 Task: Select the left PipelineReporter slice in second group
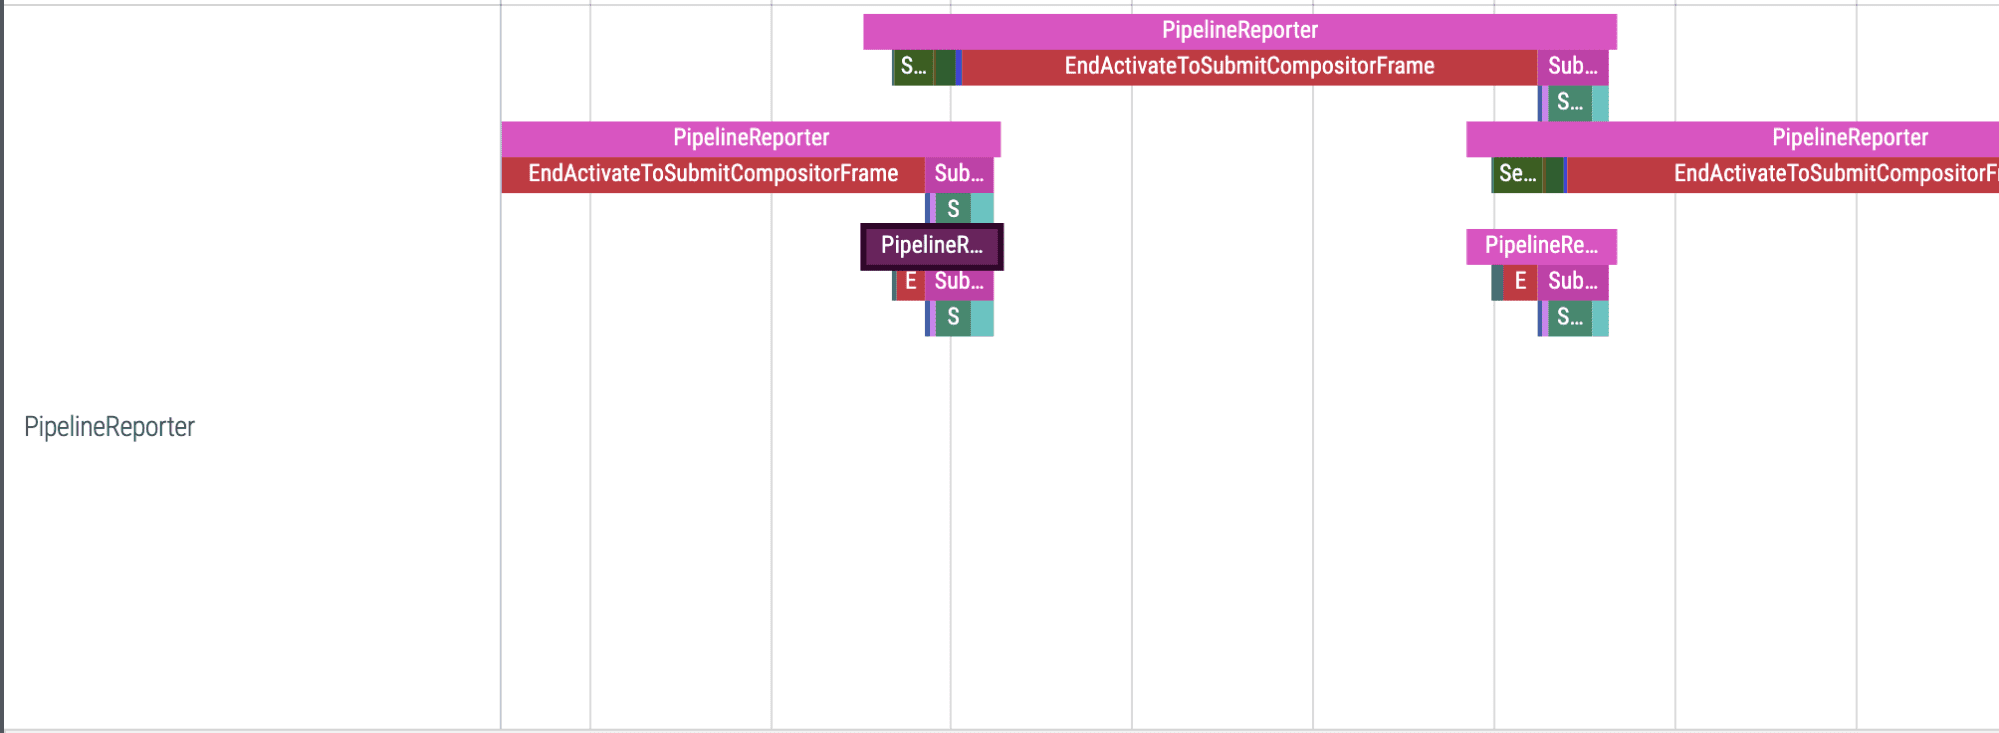pyautogui.click(x=750, y=138)
